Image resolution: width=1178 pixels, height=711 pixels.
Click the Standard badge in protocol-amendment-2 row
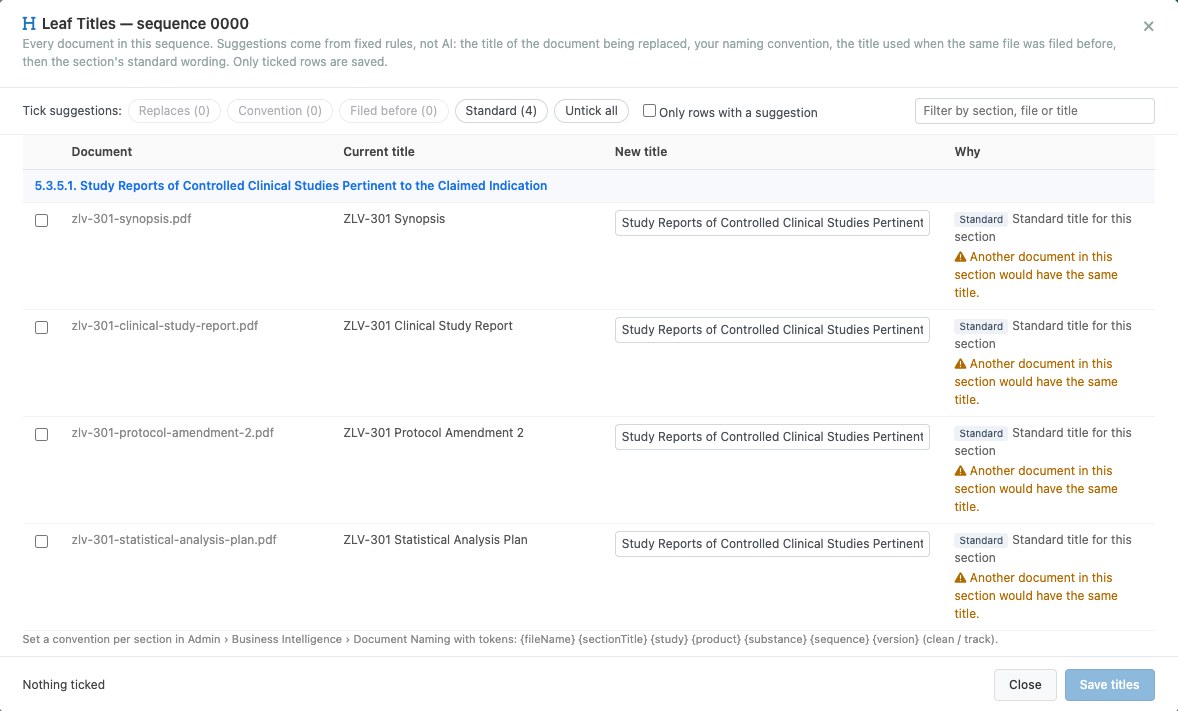(980, 434)
